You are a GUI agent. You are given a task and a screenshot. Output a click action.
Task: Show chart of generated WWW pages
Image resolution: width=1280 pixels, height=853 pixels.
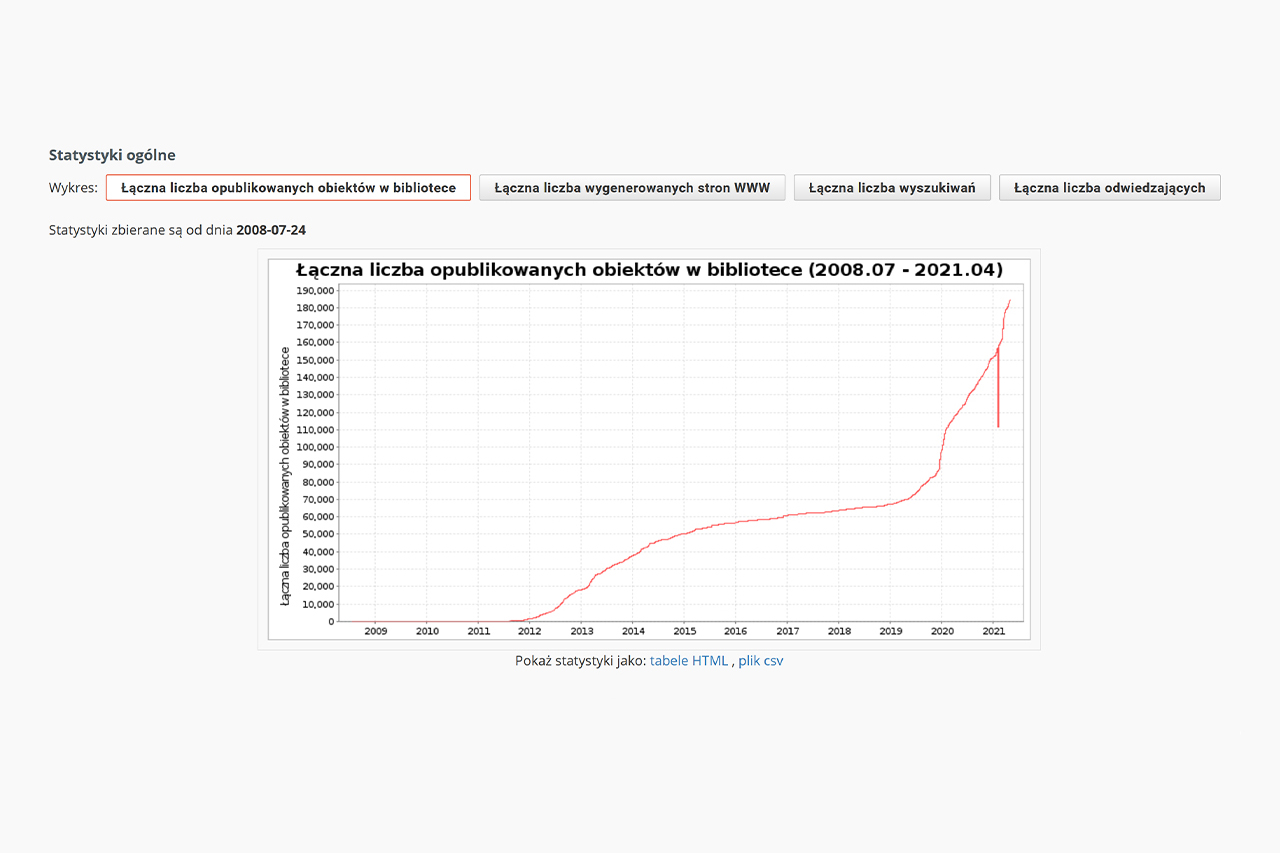click(632, 188)
